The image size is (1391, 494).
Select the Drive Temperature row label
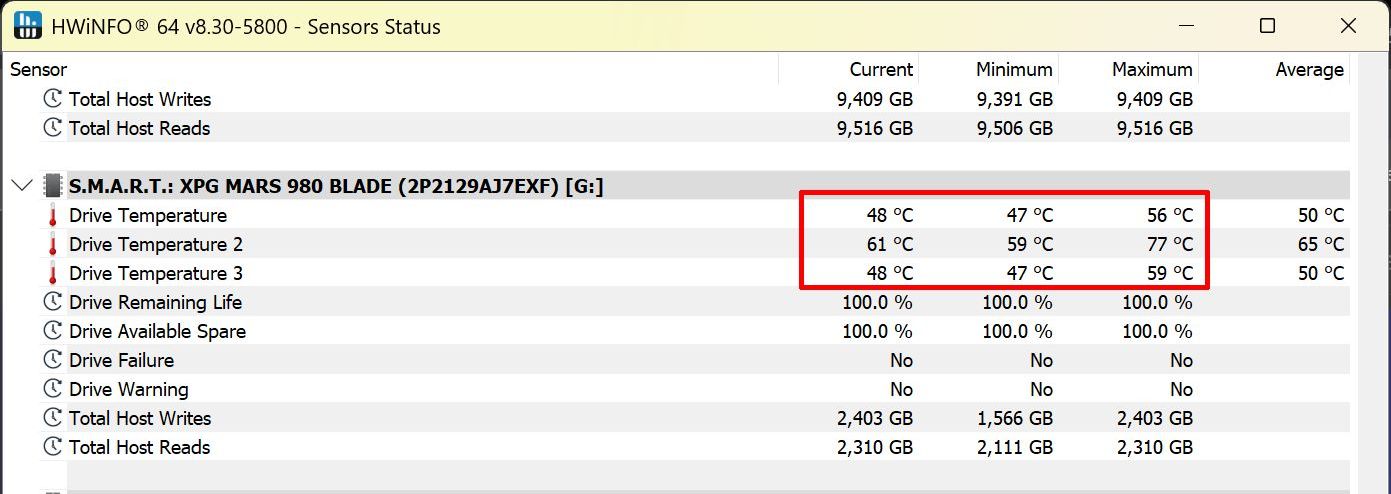(148, 215)
